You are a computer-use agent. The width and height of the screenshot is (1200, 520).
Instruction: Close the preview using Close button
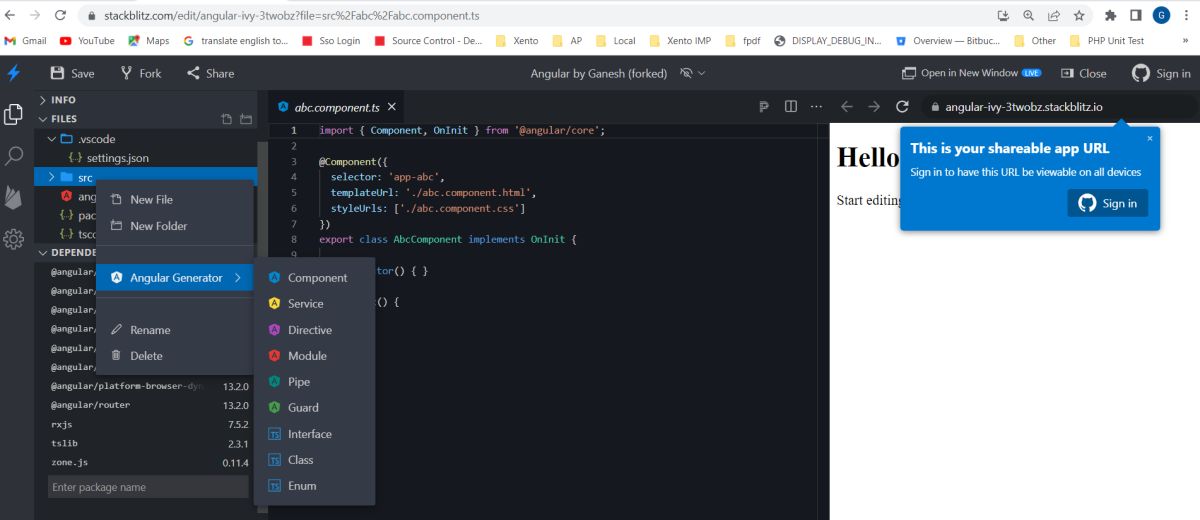[x=1083, y=73]
